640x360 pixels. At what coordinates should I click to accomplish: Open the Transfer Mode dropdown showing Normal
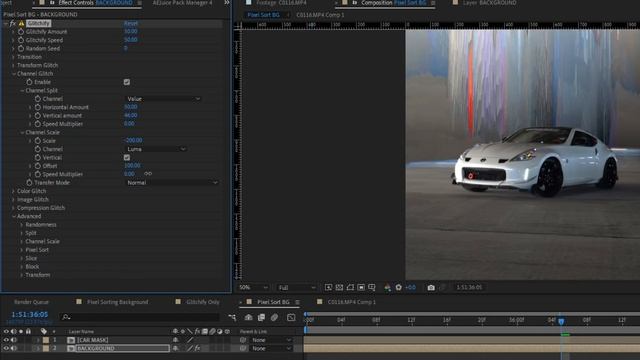pos(171,182)
